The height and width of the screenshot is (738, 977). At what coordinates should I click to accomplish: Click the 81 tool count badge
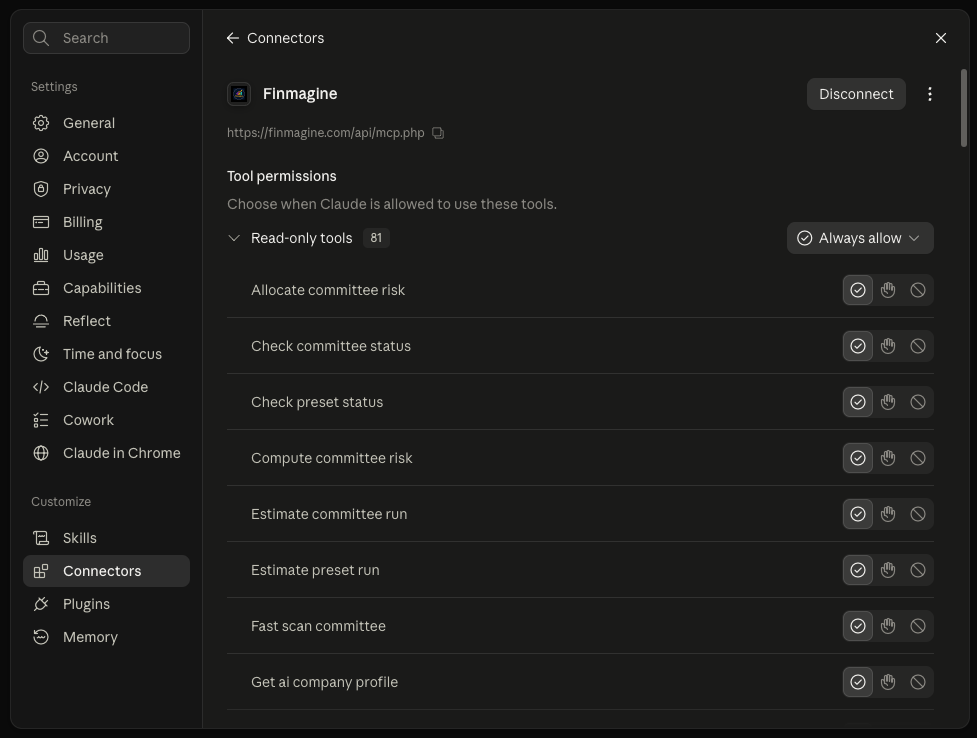tap(376, 238)
